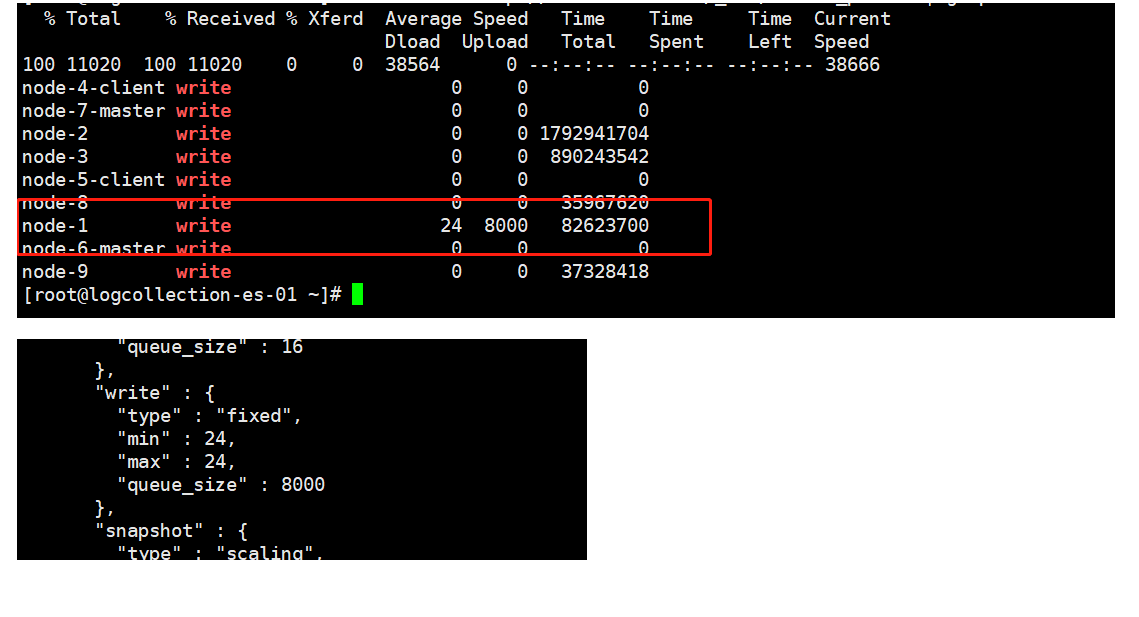Select the value 82623700 for node-1
Screen dimensions: 1139x617
pyautogui.click(x=605, y=226)
